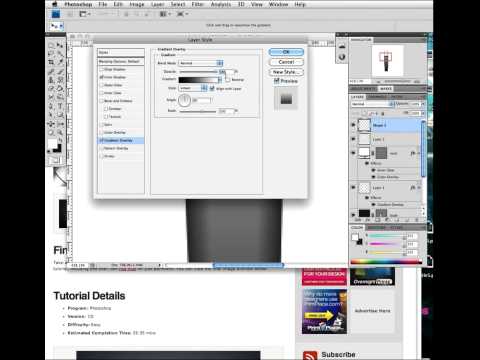
Task: Select the Horizontal Type tool
Action: point(60,106)
